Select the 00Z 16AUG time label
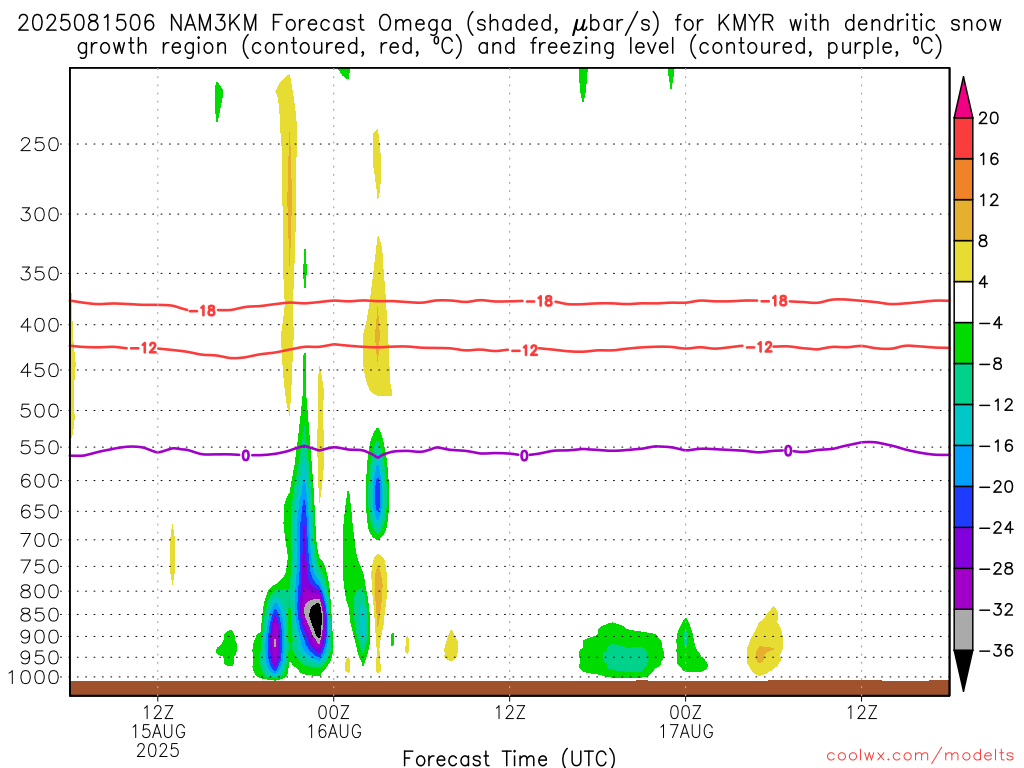This screenshot has height=768, width=1024. [x=334, y=722]
